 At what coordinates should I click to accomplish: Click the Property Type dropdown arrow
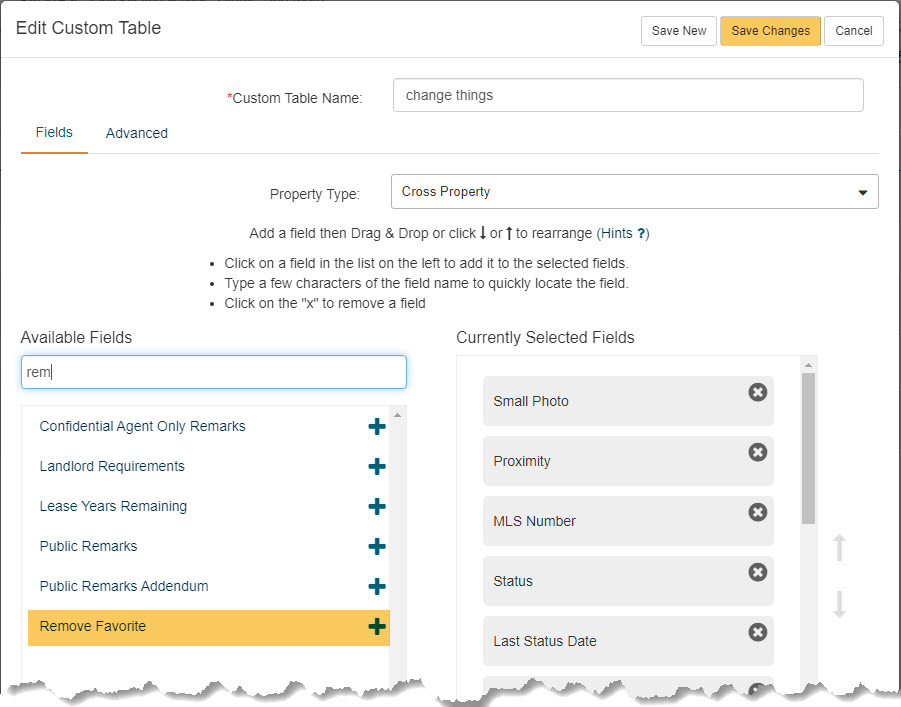point(863,193)
